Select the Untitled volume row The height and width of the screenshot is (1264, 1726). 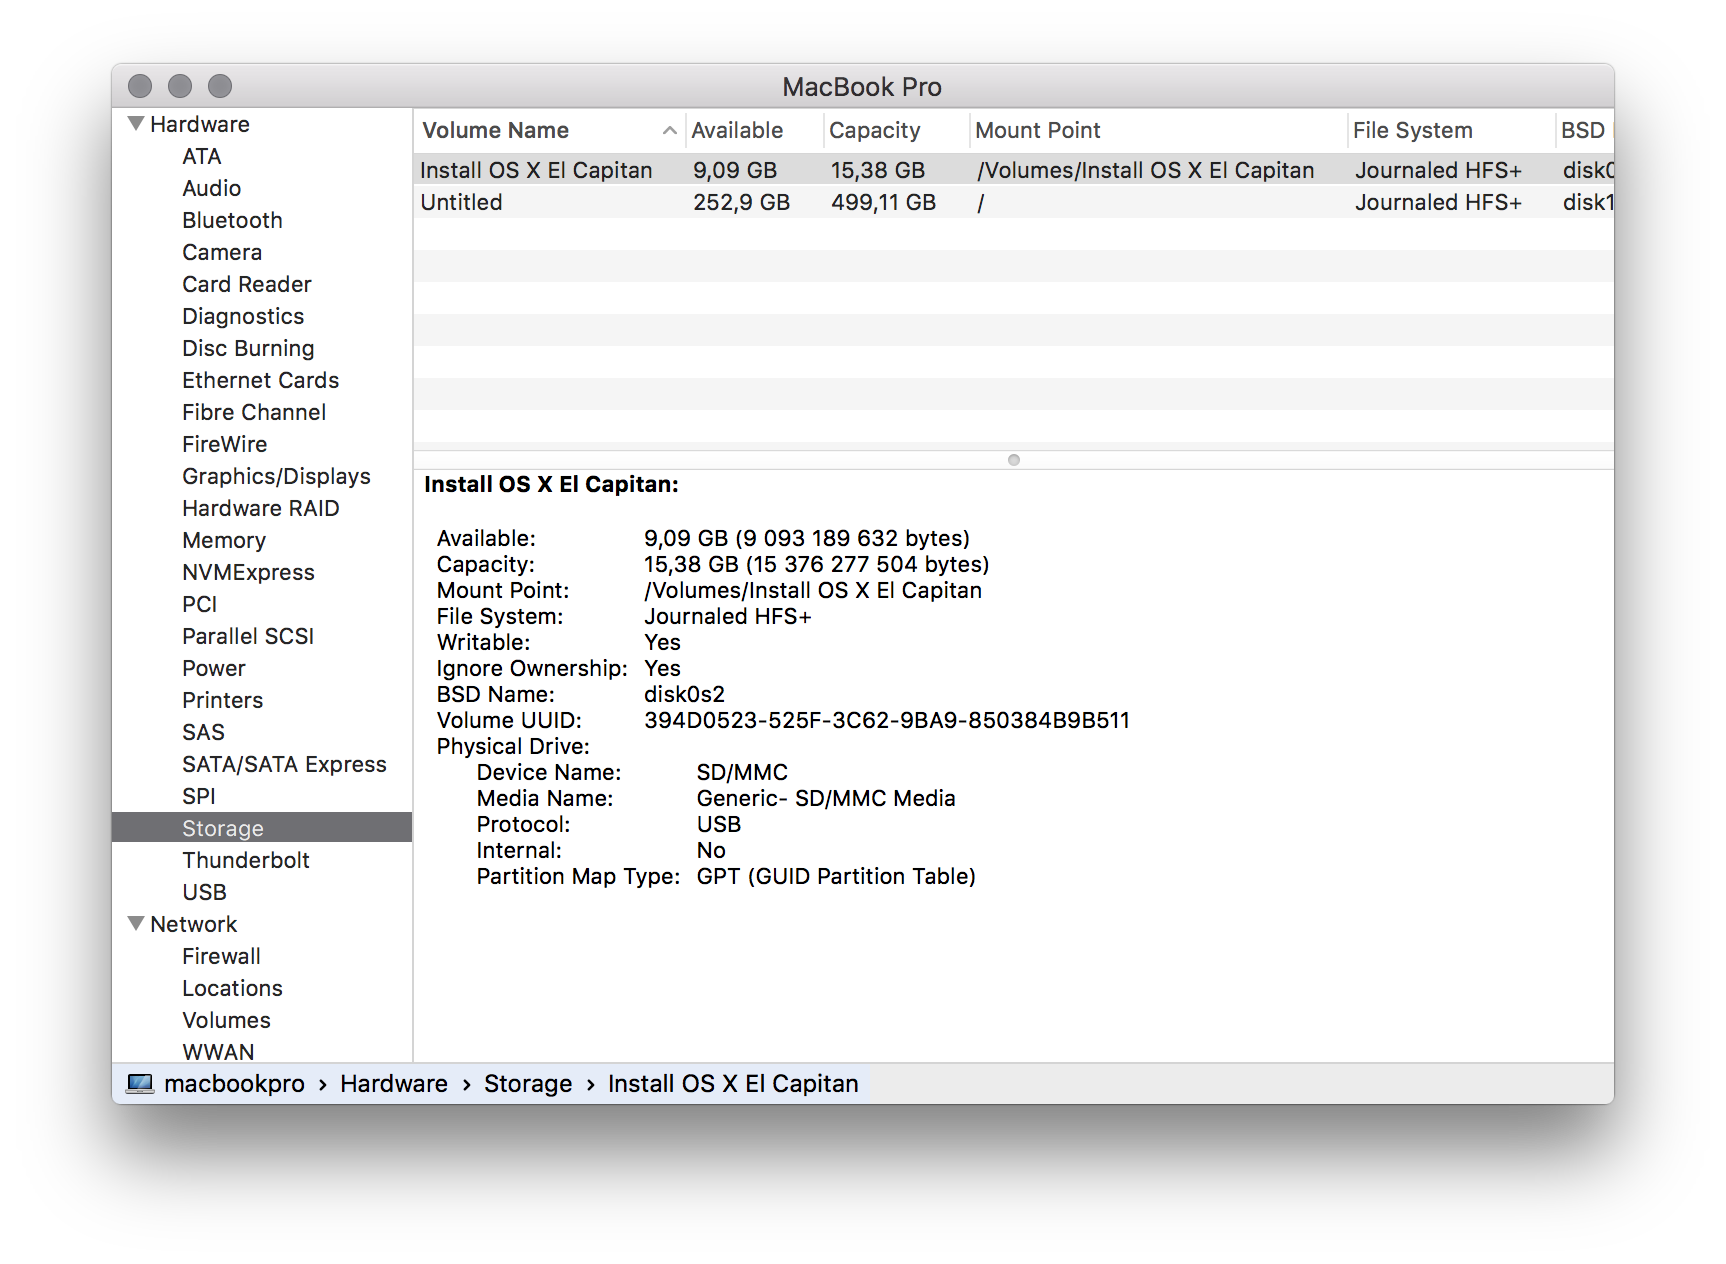click(1014, 202)
